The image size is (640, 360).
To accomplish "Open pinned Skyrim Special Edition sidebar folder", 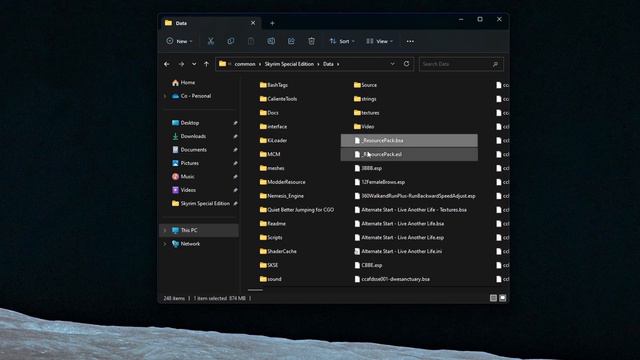I will click(x=201, y=203).
